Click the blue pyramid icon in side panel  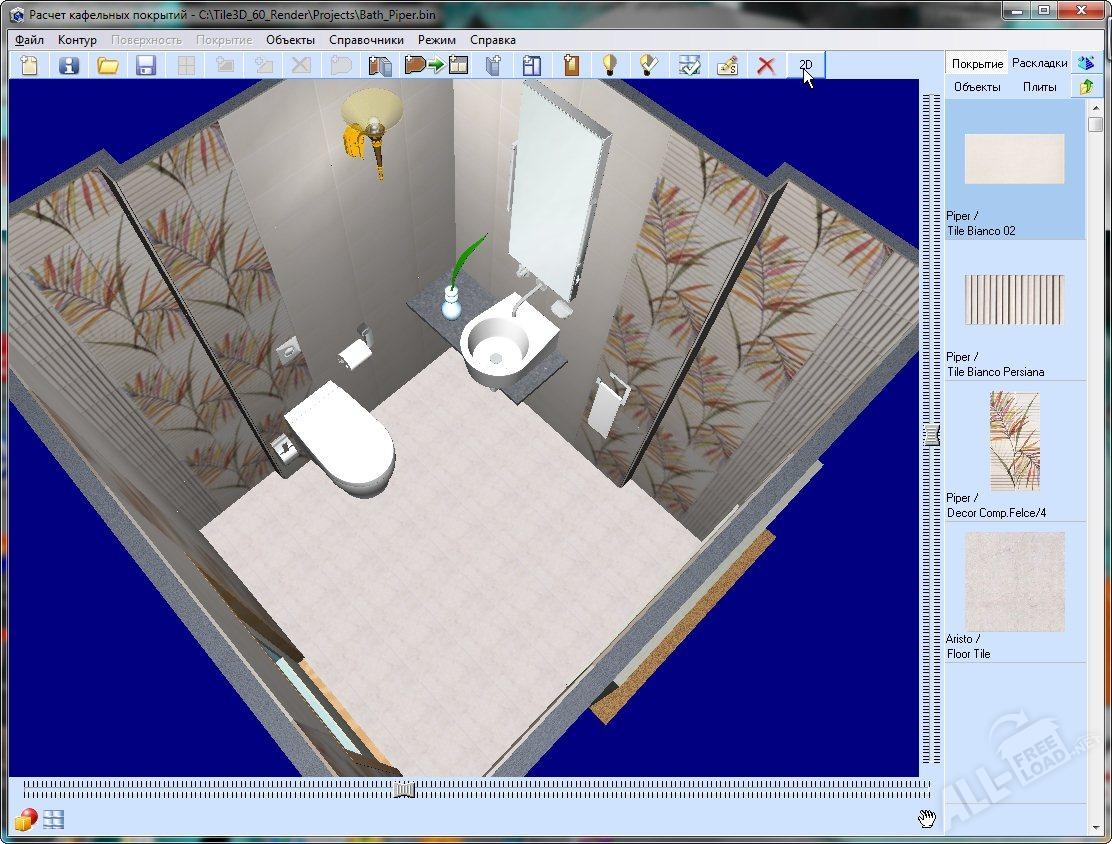point(1086,63)
